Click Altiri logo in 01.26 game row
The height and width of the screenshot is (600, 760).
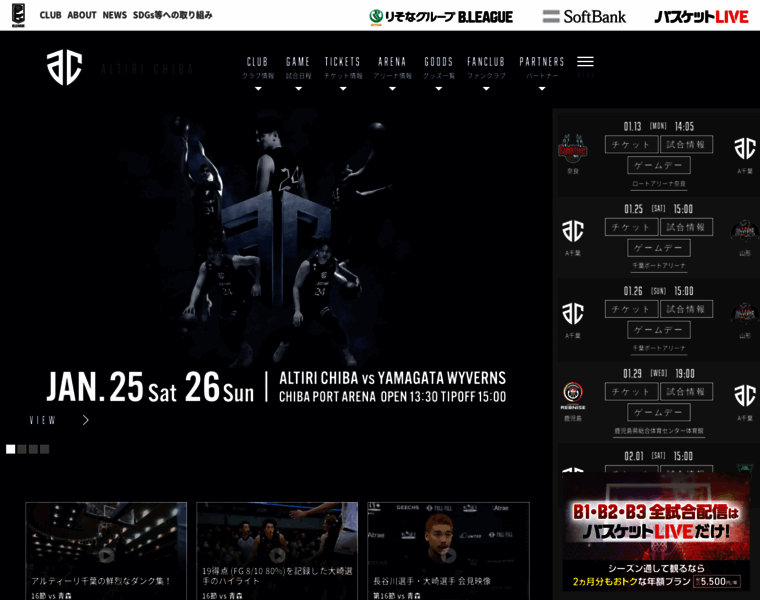572,313
